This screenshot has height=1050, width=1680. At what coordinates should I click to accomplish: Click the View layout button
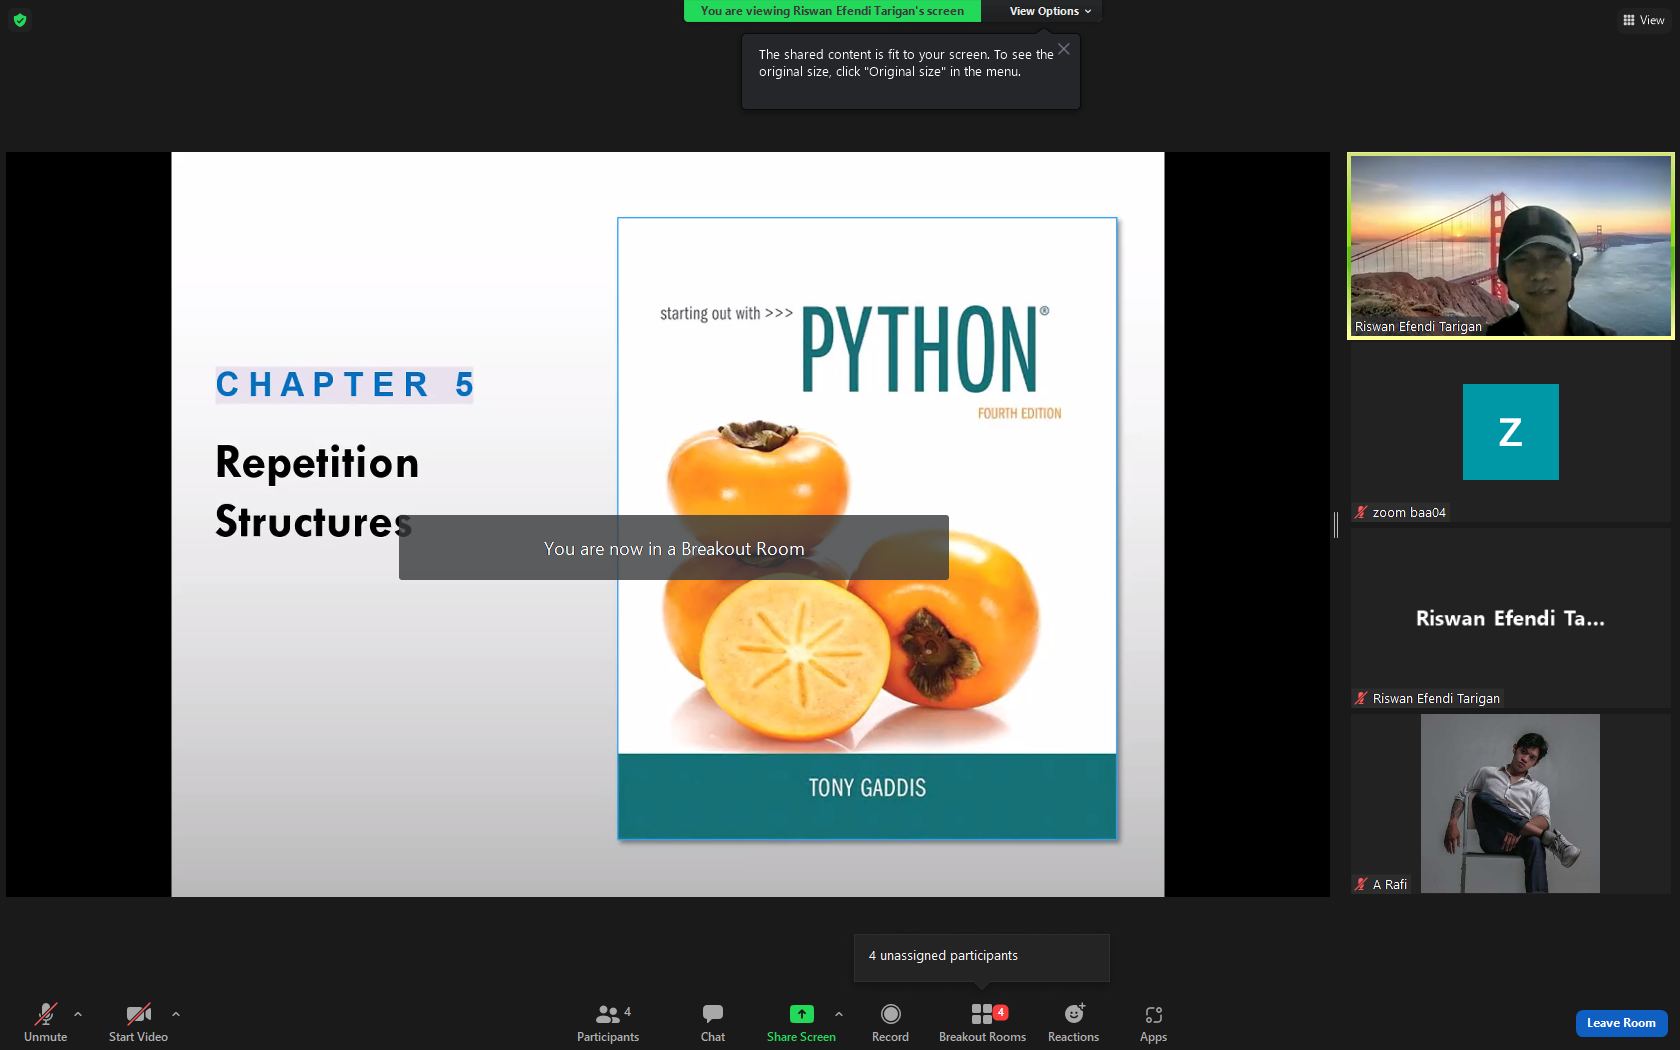coord(1643,20)
